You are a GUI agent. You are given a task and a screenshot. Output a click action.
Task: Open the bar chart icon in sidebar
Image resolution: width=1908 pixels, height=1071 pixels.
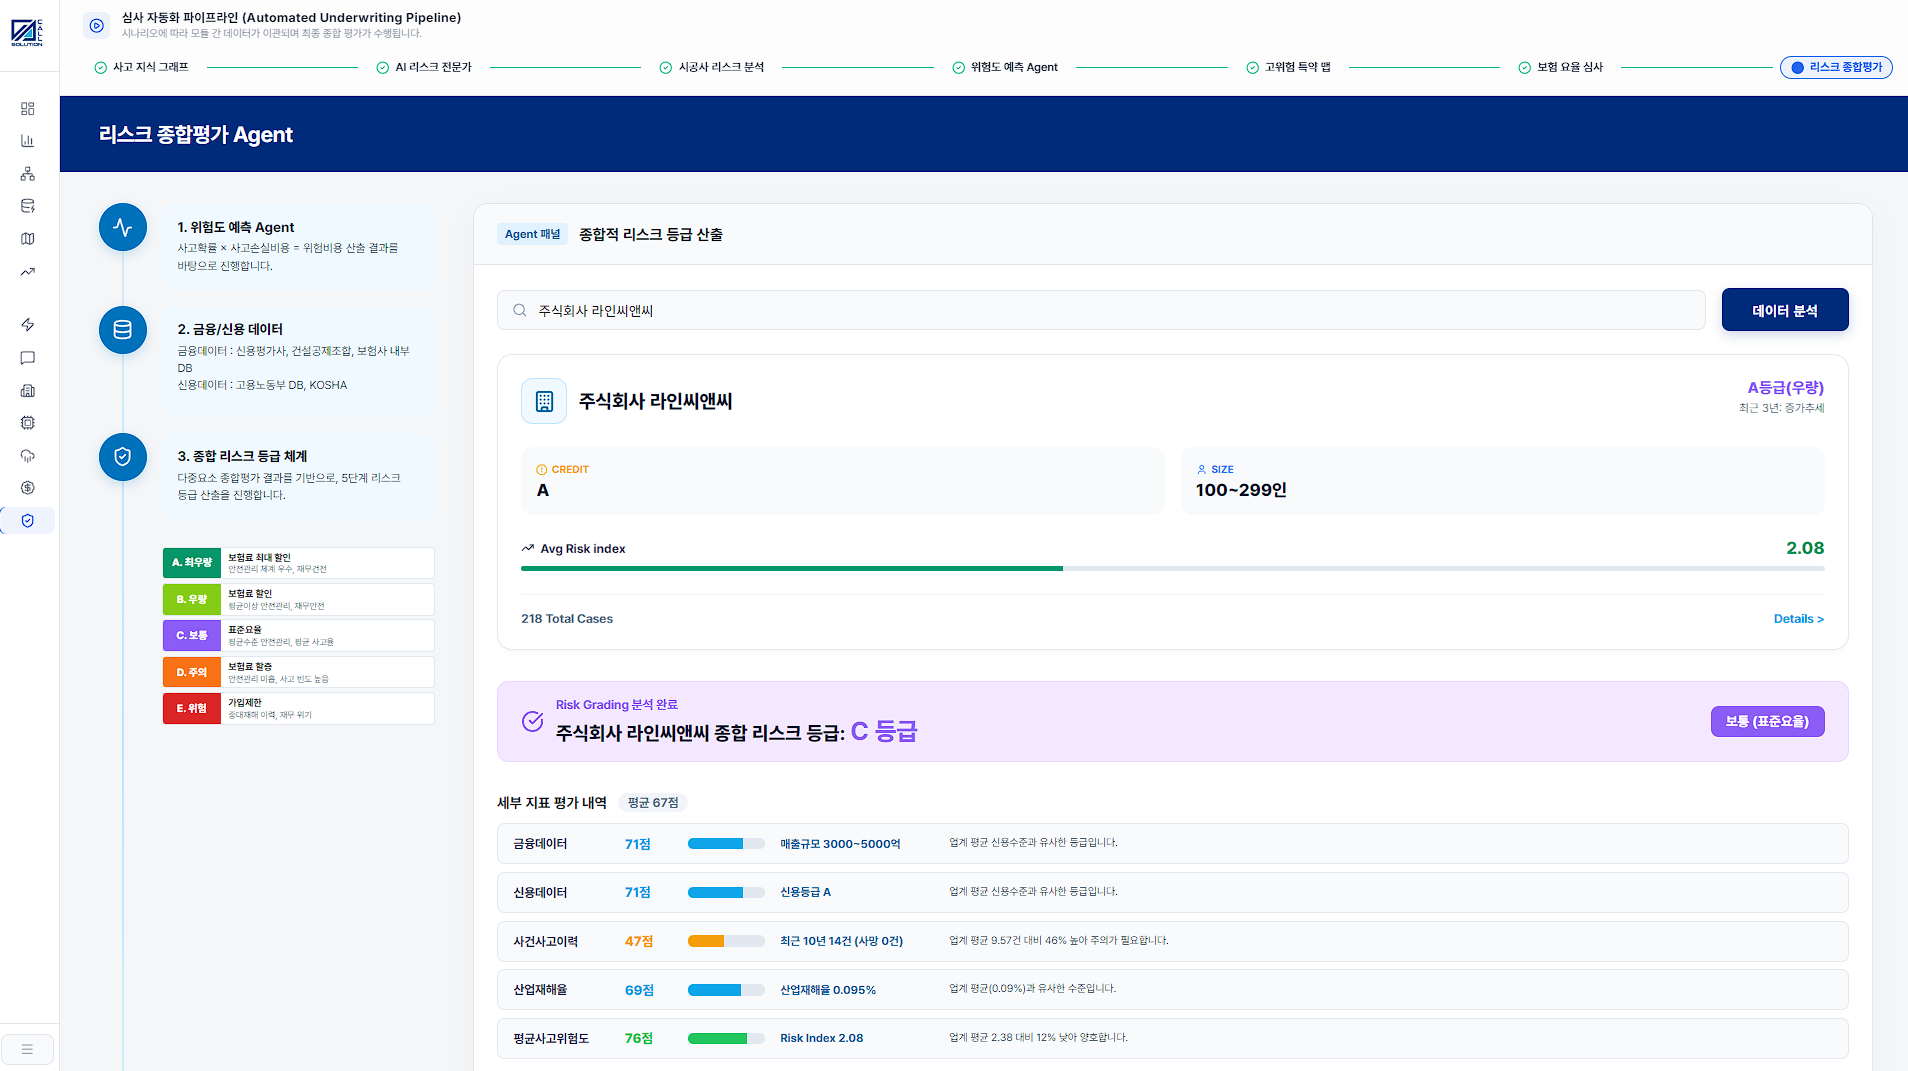click(x=28, y=141)
